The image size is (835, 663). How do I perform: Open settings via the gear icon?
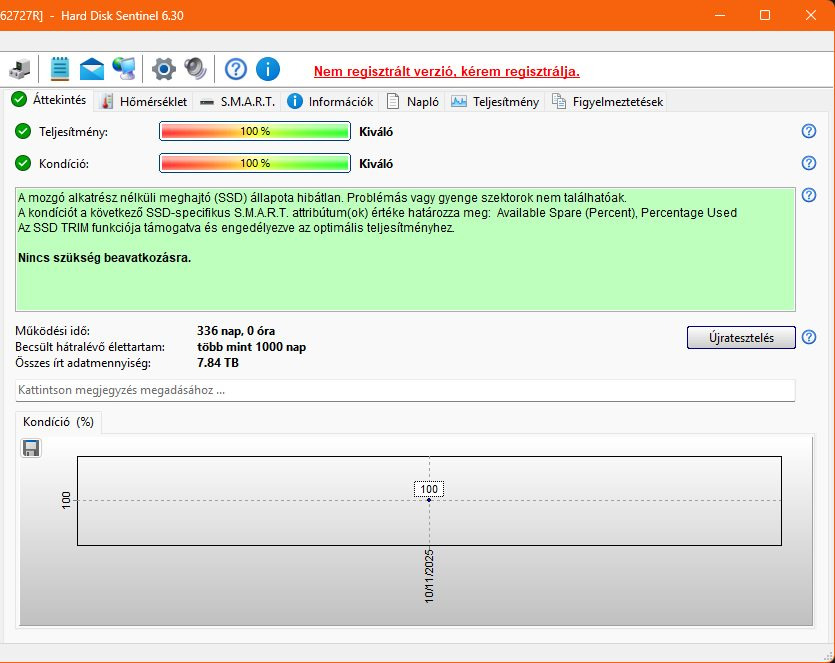(x=163, y=69)
